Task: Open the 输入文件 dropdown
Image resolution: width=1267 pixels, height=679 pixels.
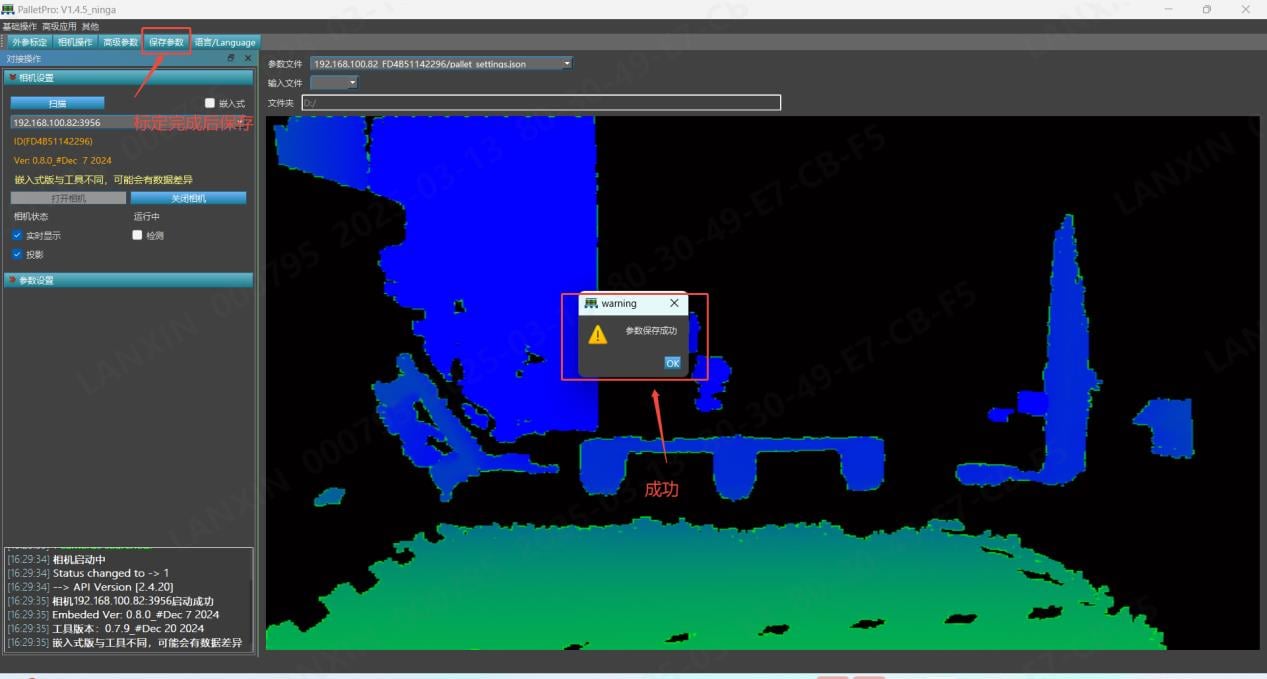Action: pyautogui.click(x=334, y=82)
